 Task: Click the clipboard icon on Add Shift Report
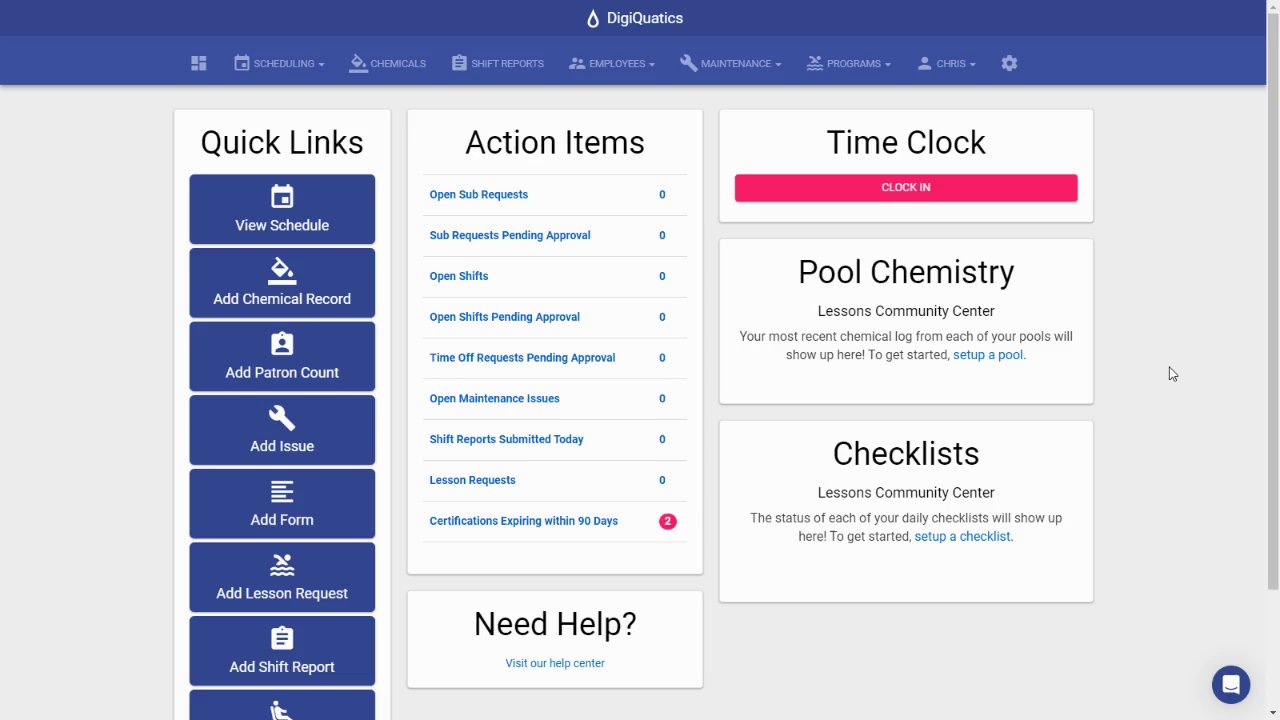coord(282,638)
